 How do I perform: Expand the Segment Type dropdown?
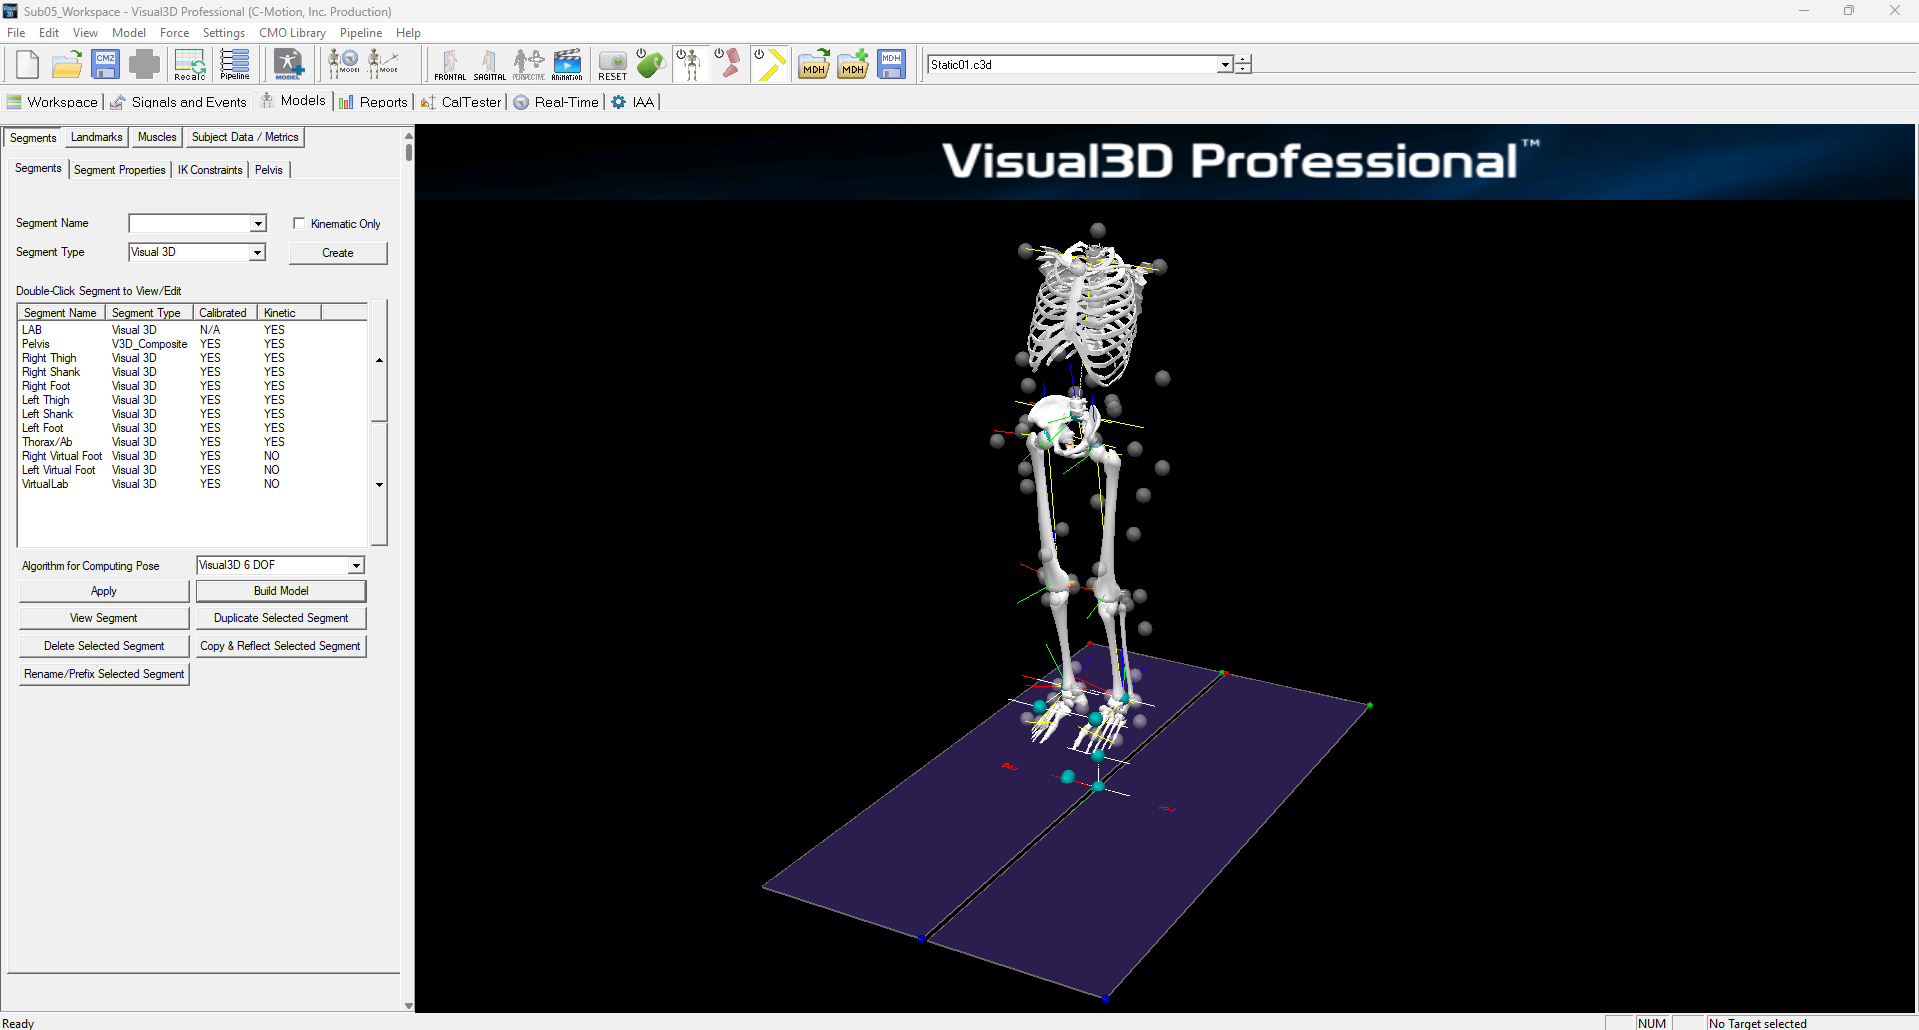tap(258, 252)
